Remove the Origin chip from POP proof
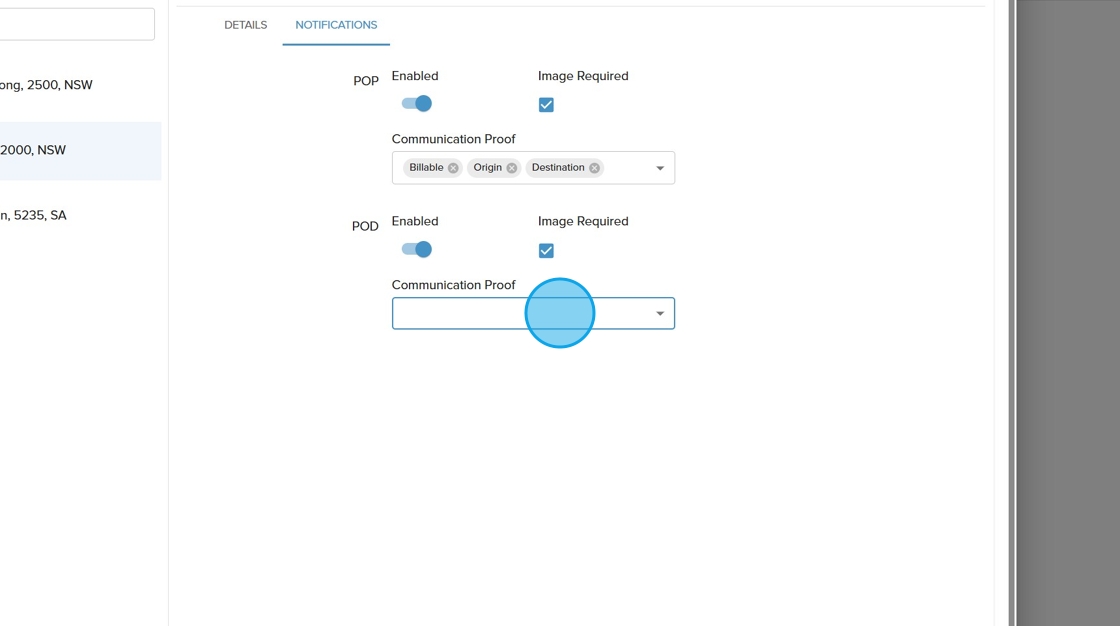The width and height of the screenshot is (1120, 626). coord(512,168)
